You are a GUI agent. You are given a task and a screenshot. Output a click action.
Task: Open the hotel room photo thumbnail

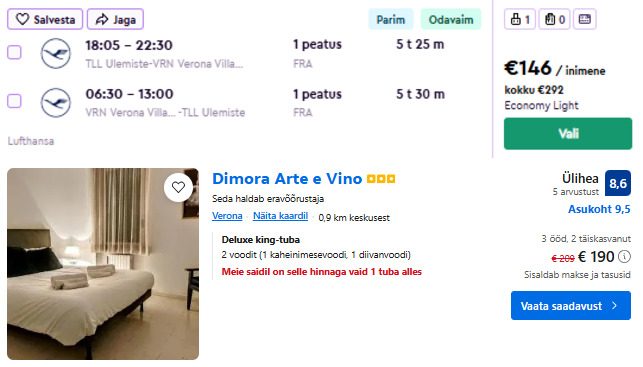coord(103,264)
